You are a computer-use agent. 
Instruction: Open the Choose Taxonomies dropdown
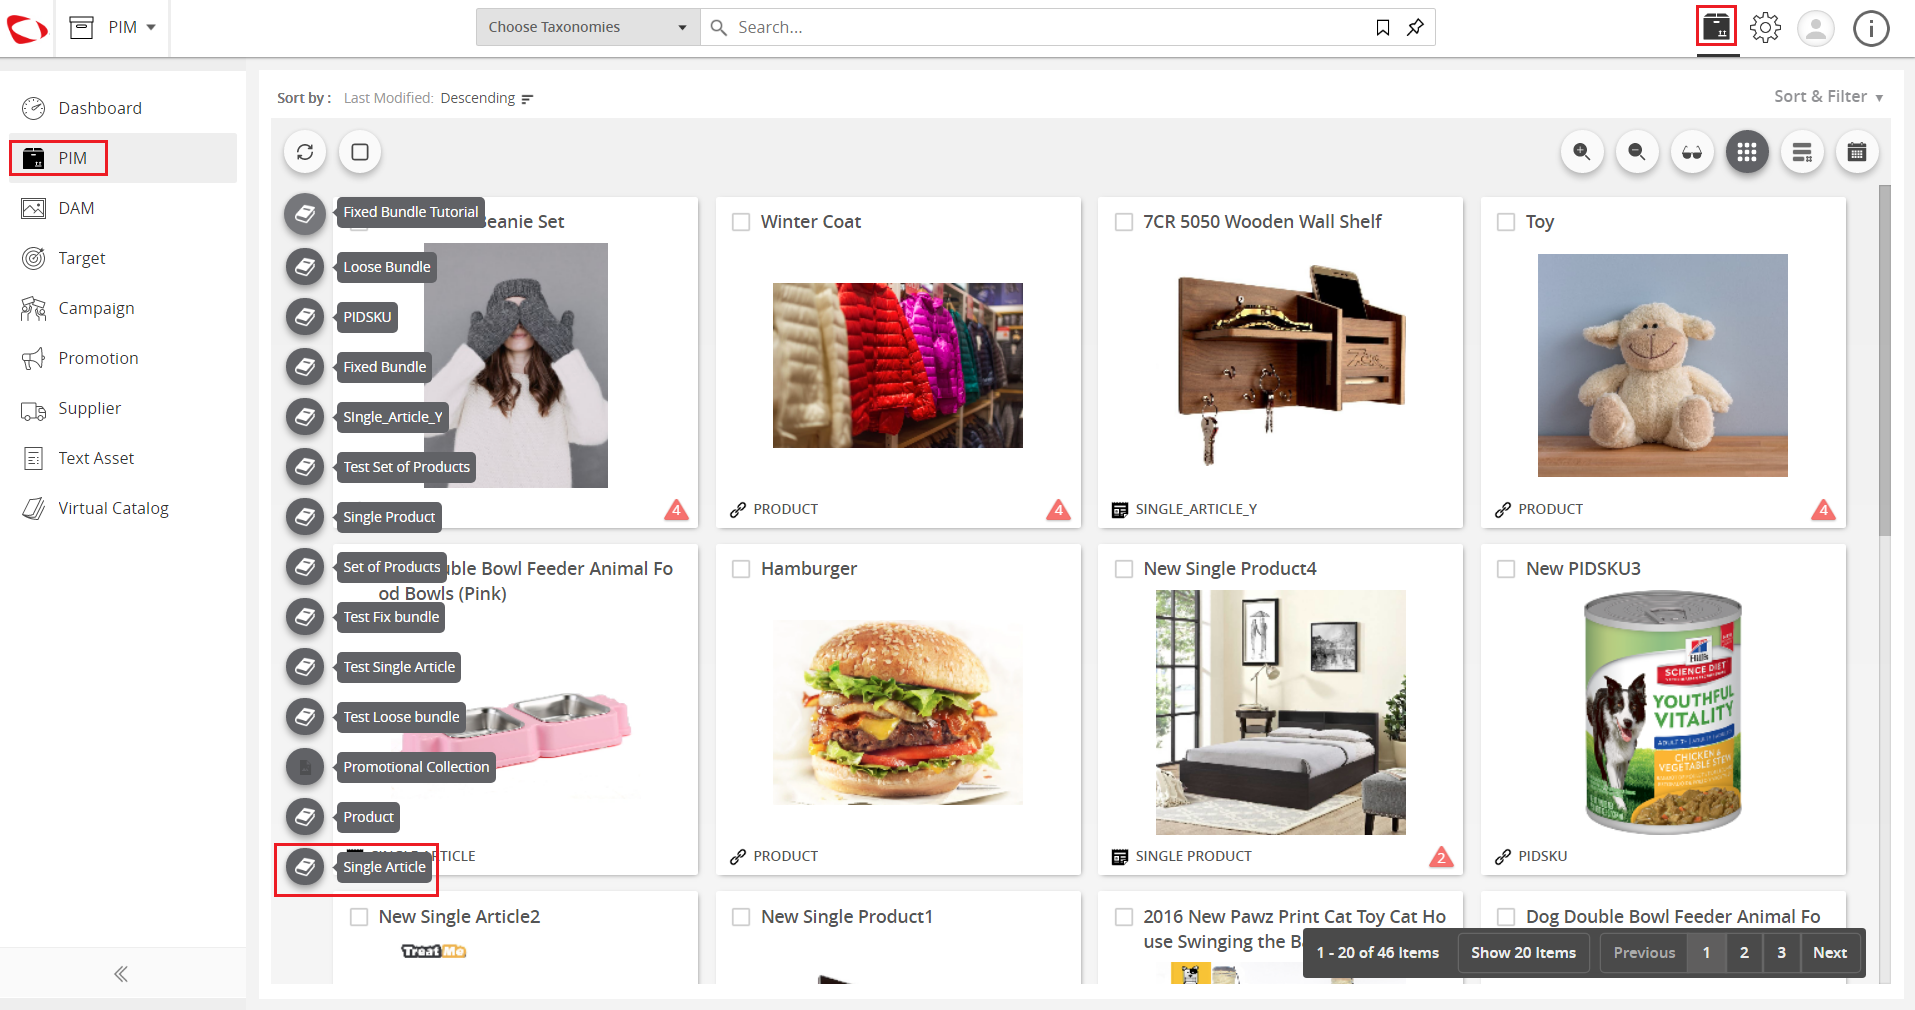coord(588,27)
